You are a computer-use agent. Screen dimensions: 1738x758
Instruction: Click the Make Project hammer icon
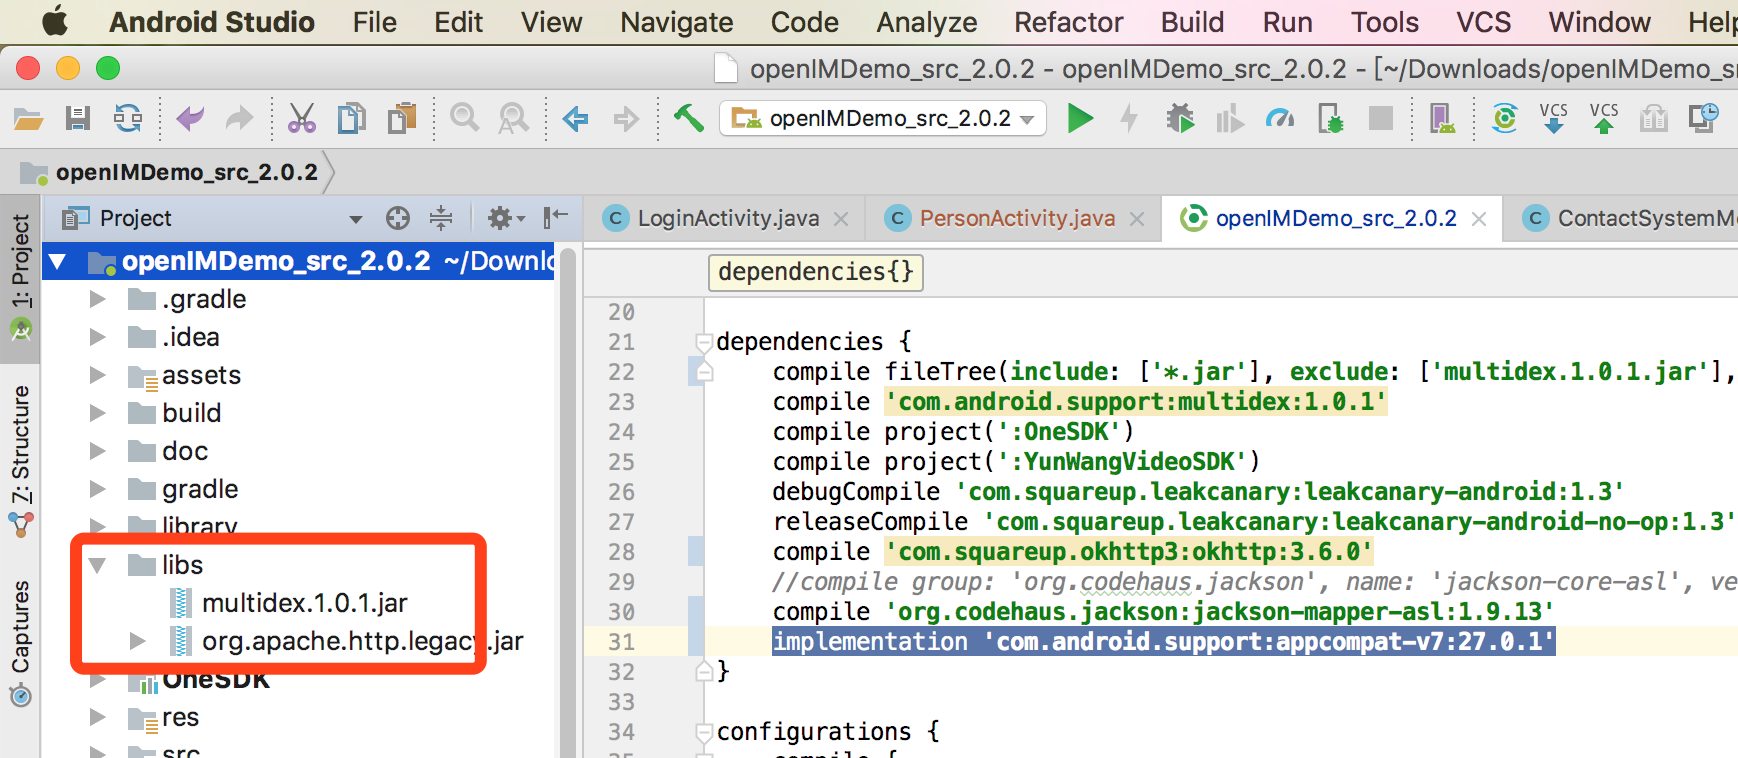tap(688, 118)
